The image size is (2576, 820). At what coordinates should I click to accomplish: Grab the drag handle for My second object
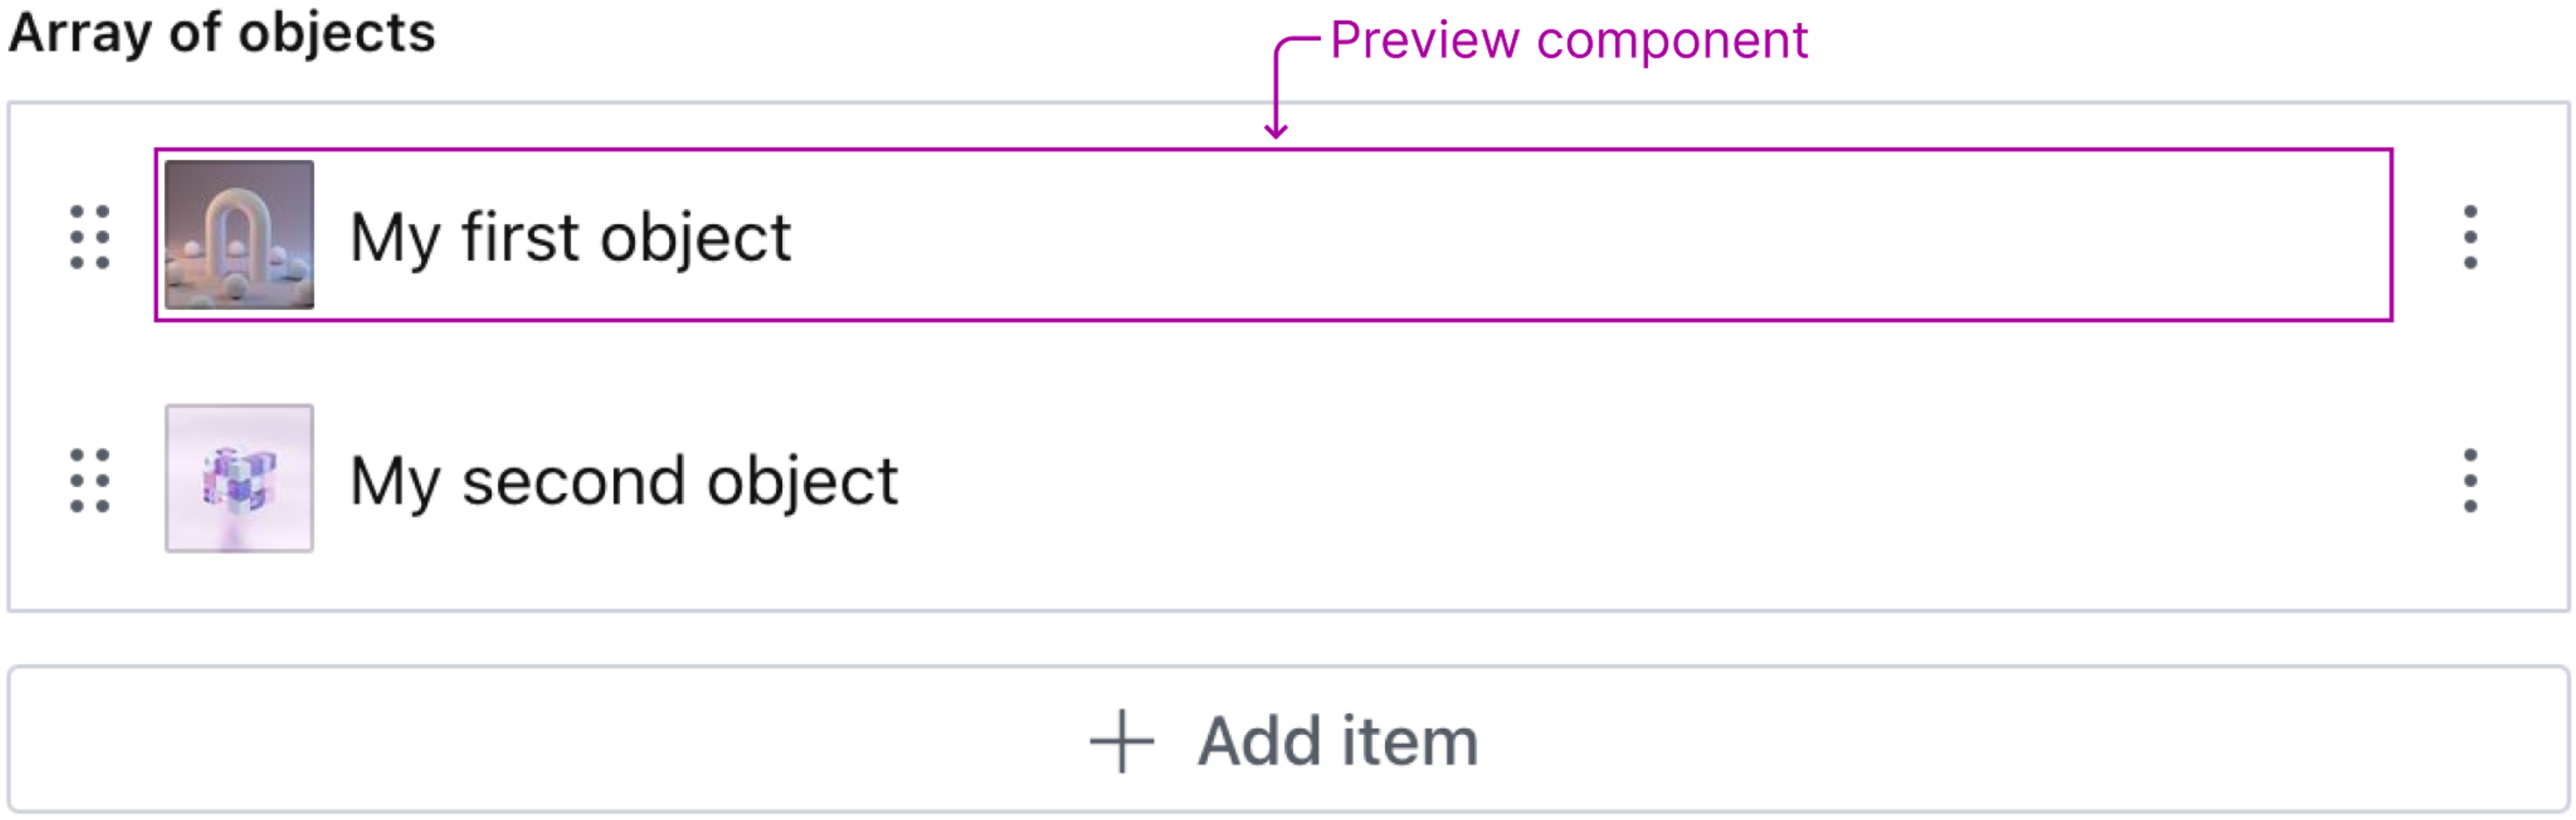click(x=89, y=480)
